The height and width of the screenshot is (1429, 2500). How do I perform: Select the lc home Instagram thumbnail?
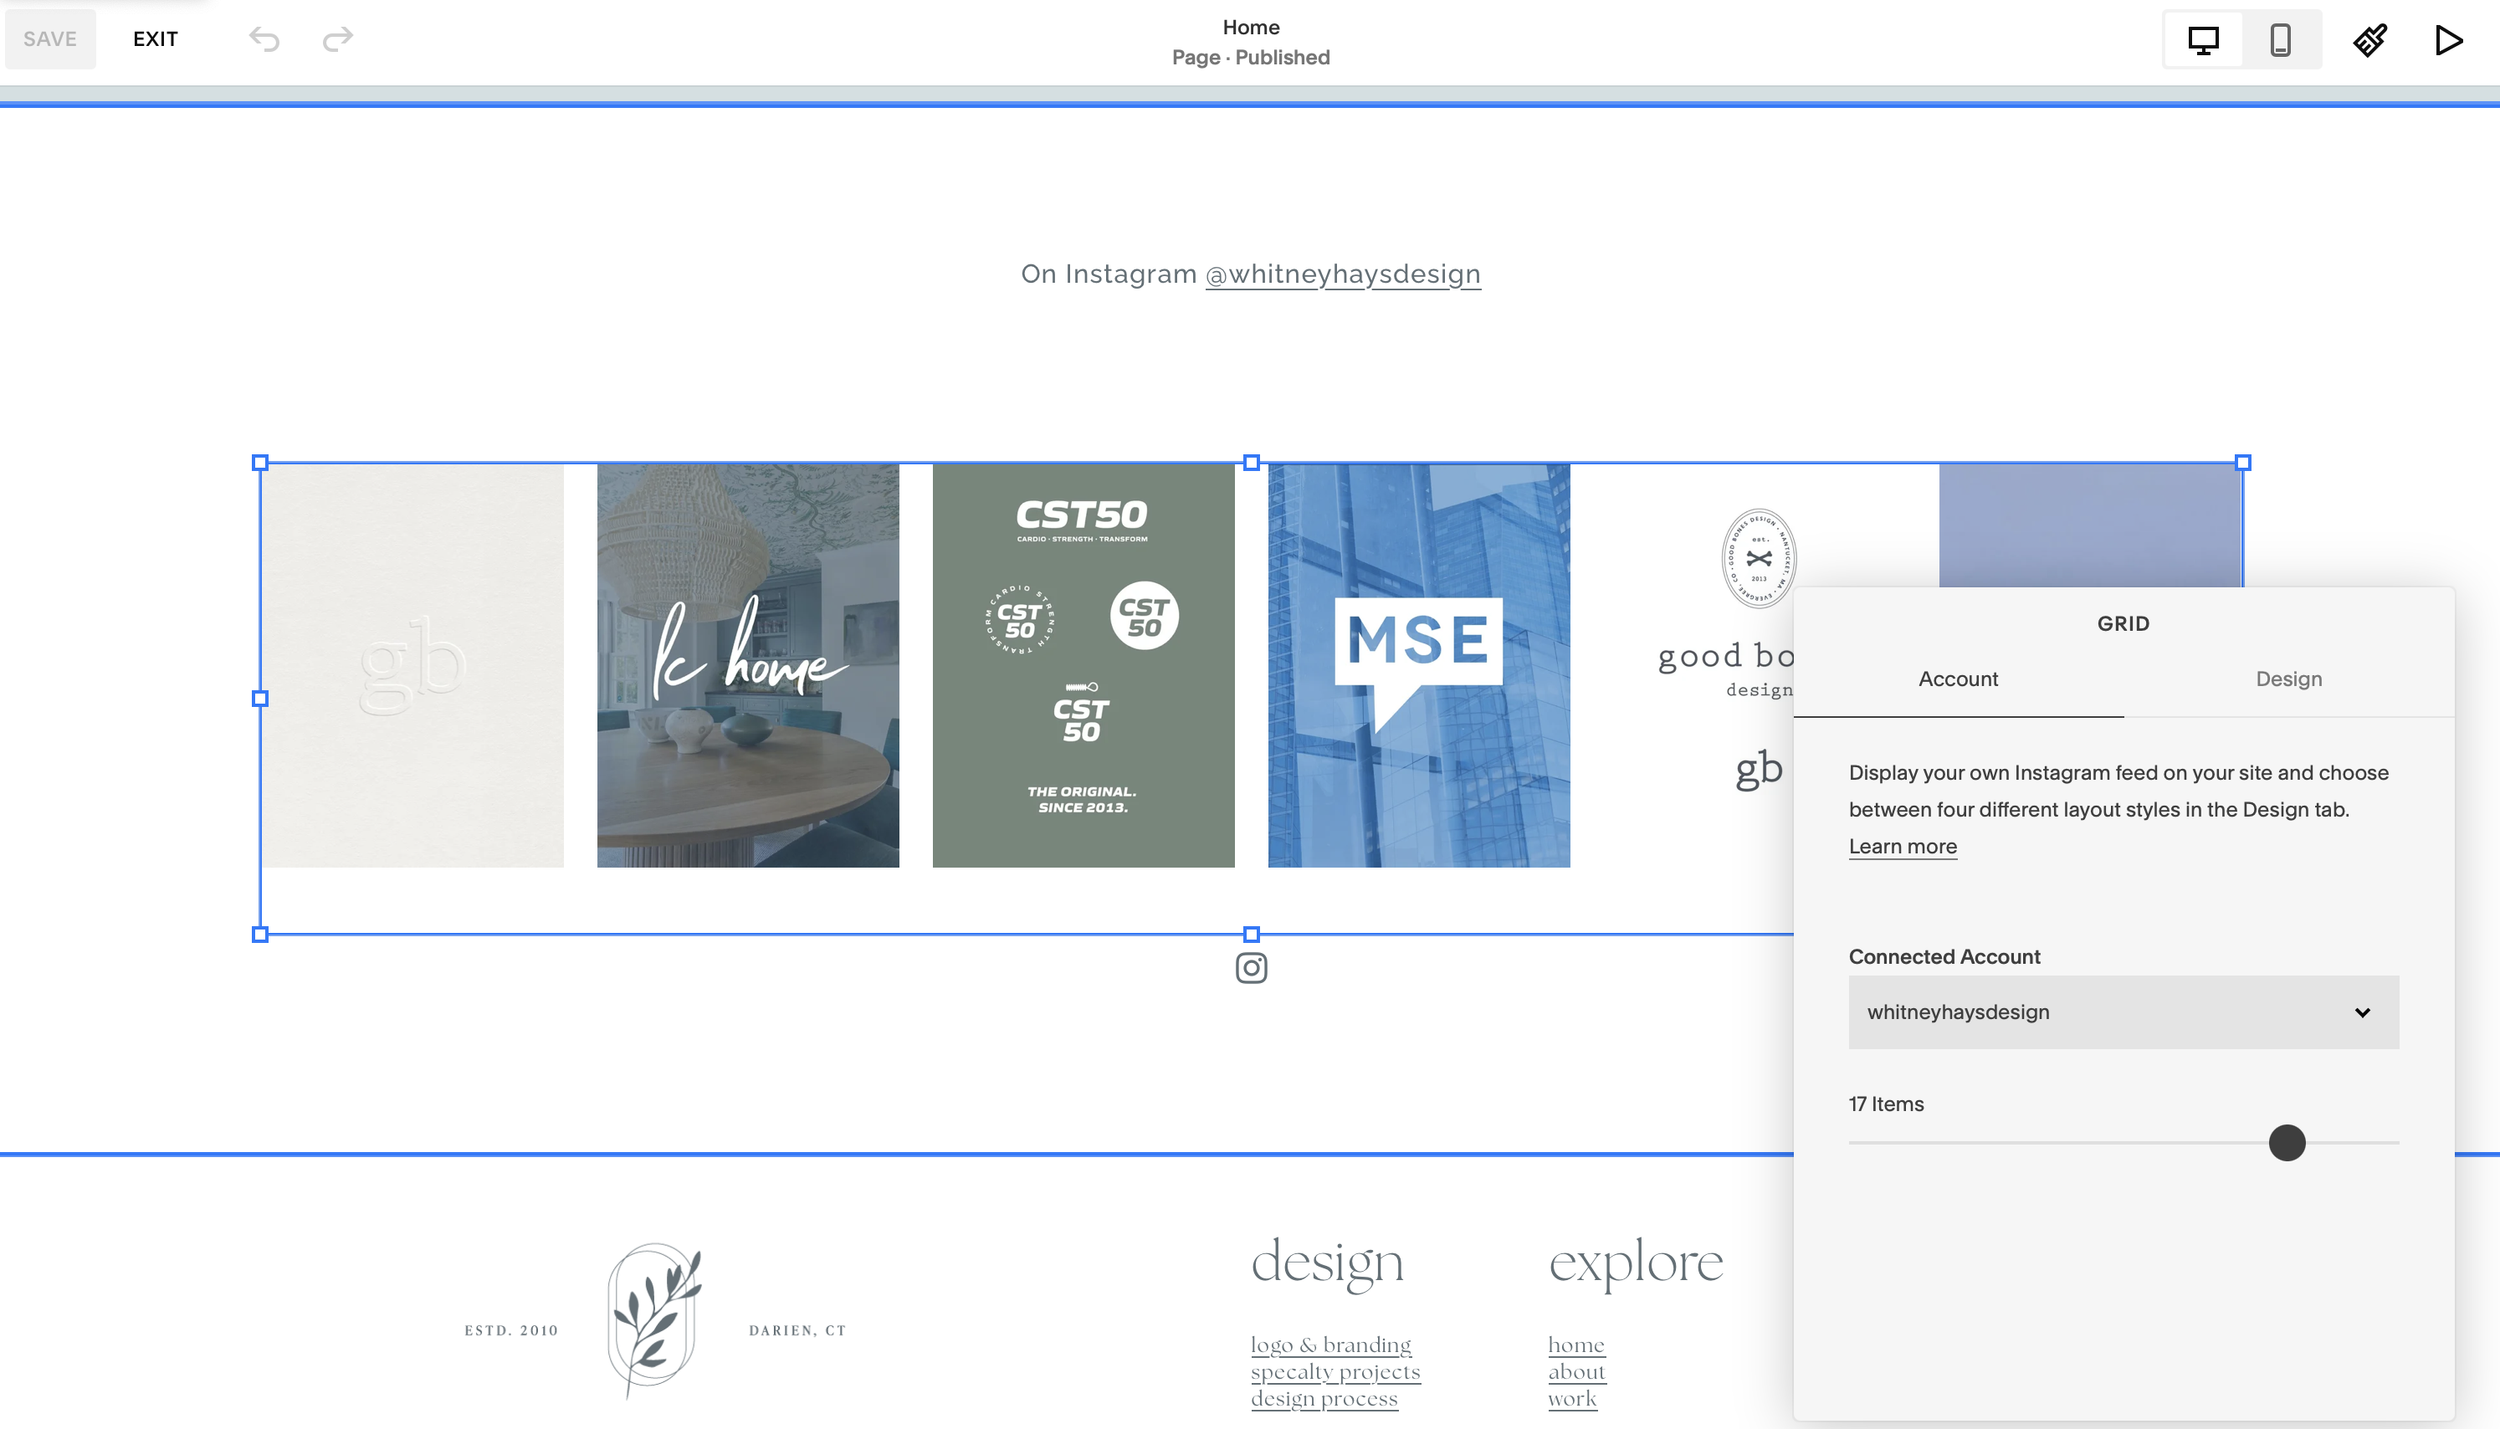[x=748, y=665]
